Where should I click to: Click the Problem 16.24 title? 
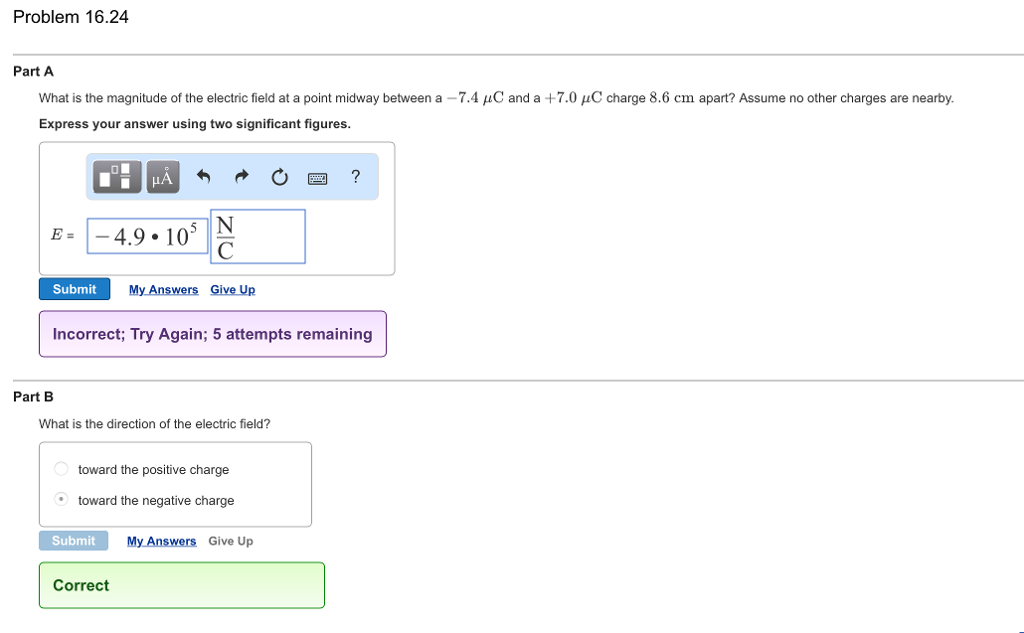pos(69,16)
